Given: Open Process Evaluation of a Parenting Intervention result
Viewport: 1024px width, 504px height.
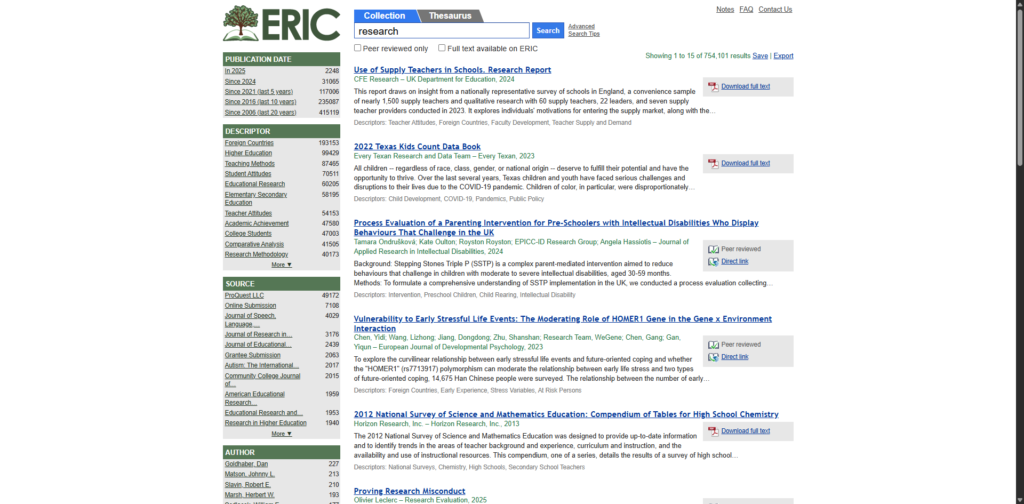Looking at the screenshot, I should 556,228.
